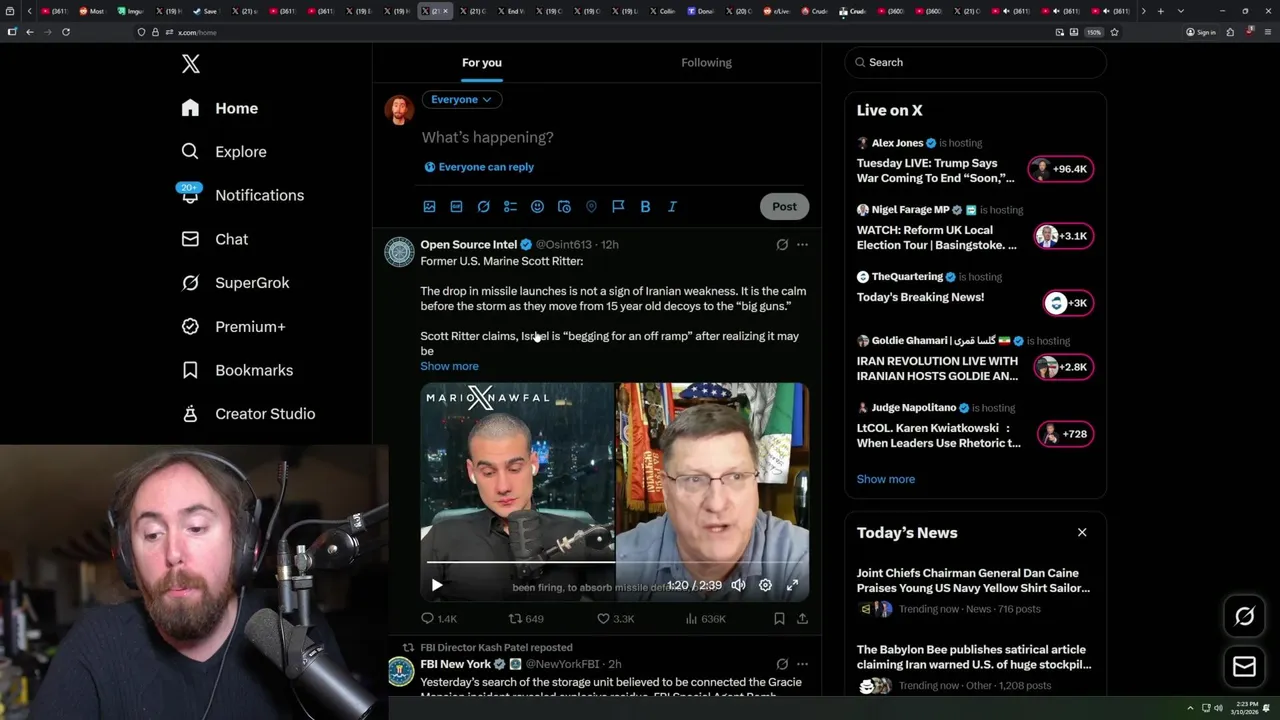
Task: Open the Notifications bell
Action: click(190, 195)
